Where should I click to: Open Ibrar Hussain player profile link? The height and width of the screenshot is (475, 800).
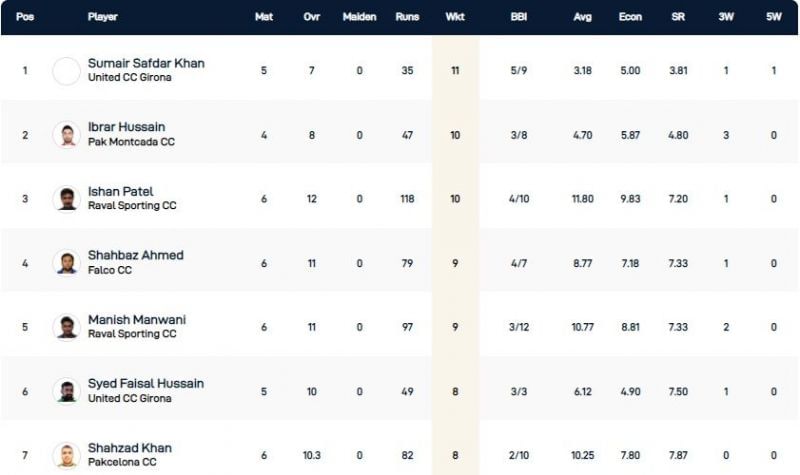point(126,127)
